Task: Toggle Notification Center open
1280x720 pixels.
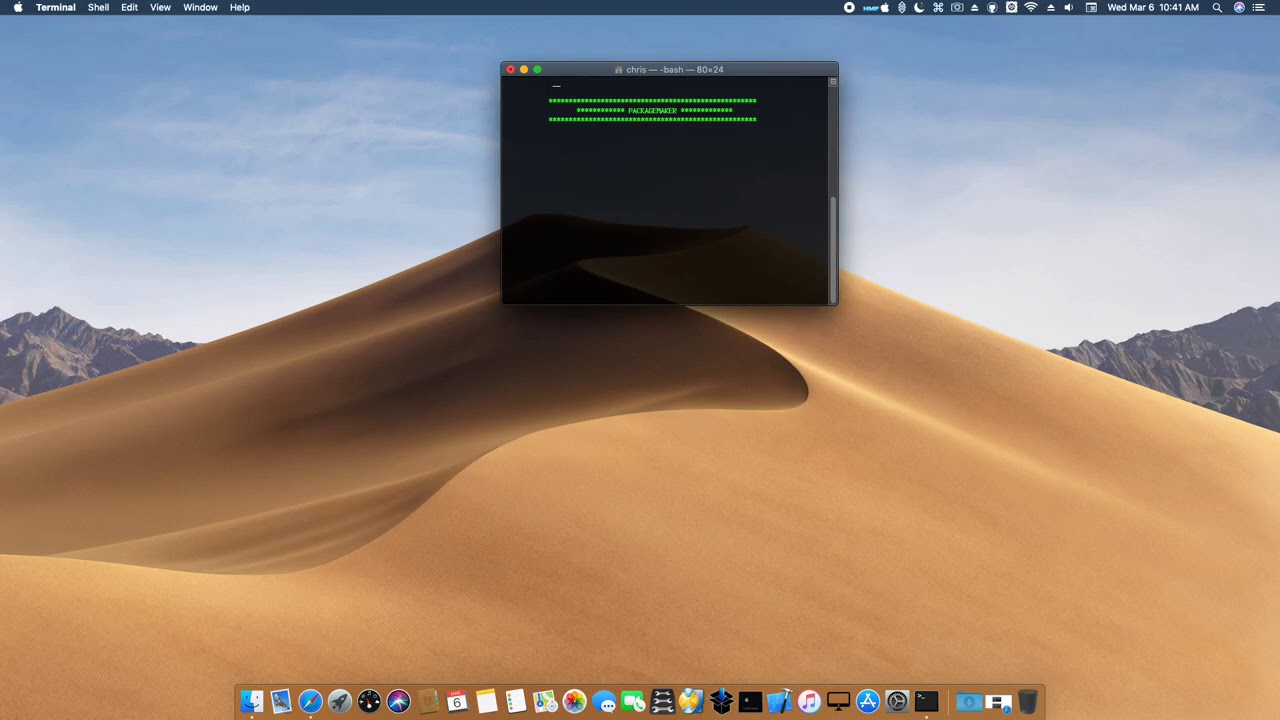Action: pyautogui.click(x=1261, y=7)
